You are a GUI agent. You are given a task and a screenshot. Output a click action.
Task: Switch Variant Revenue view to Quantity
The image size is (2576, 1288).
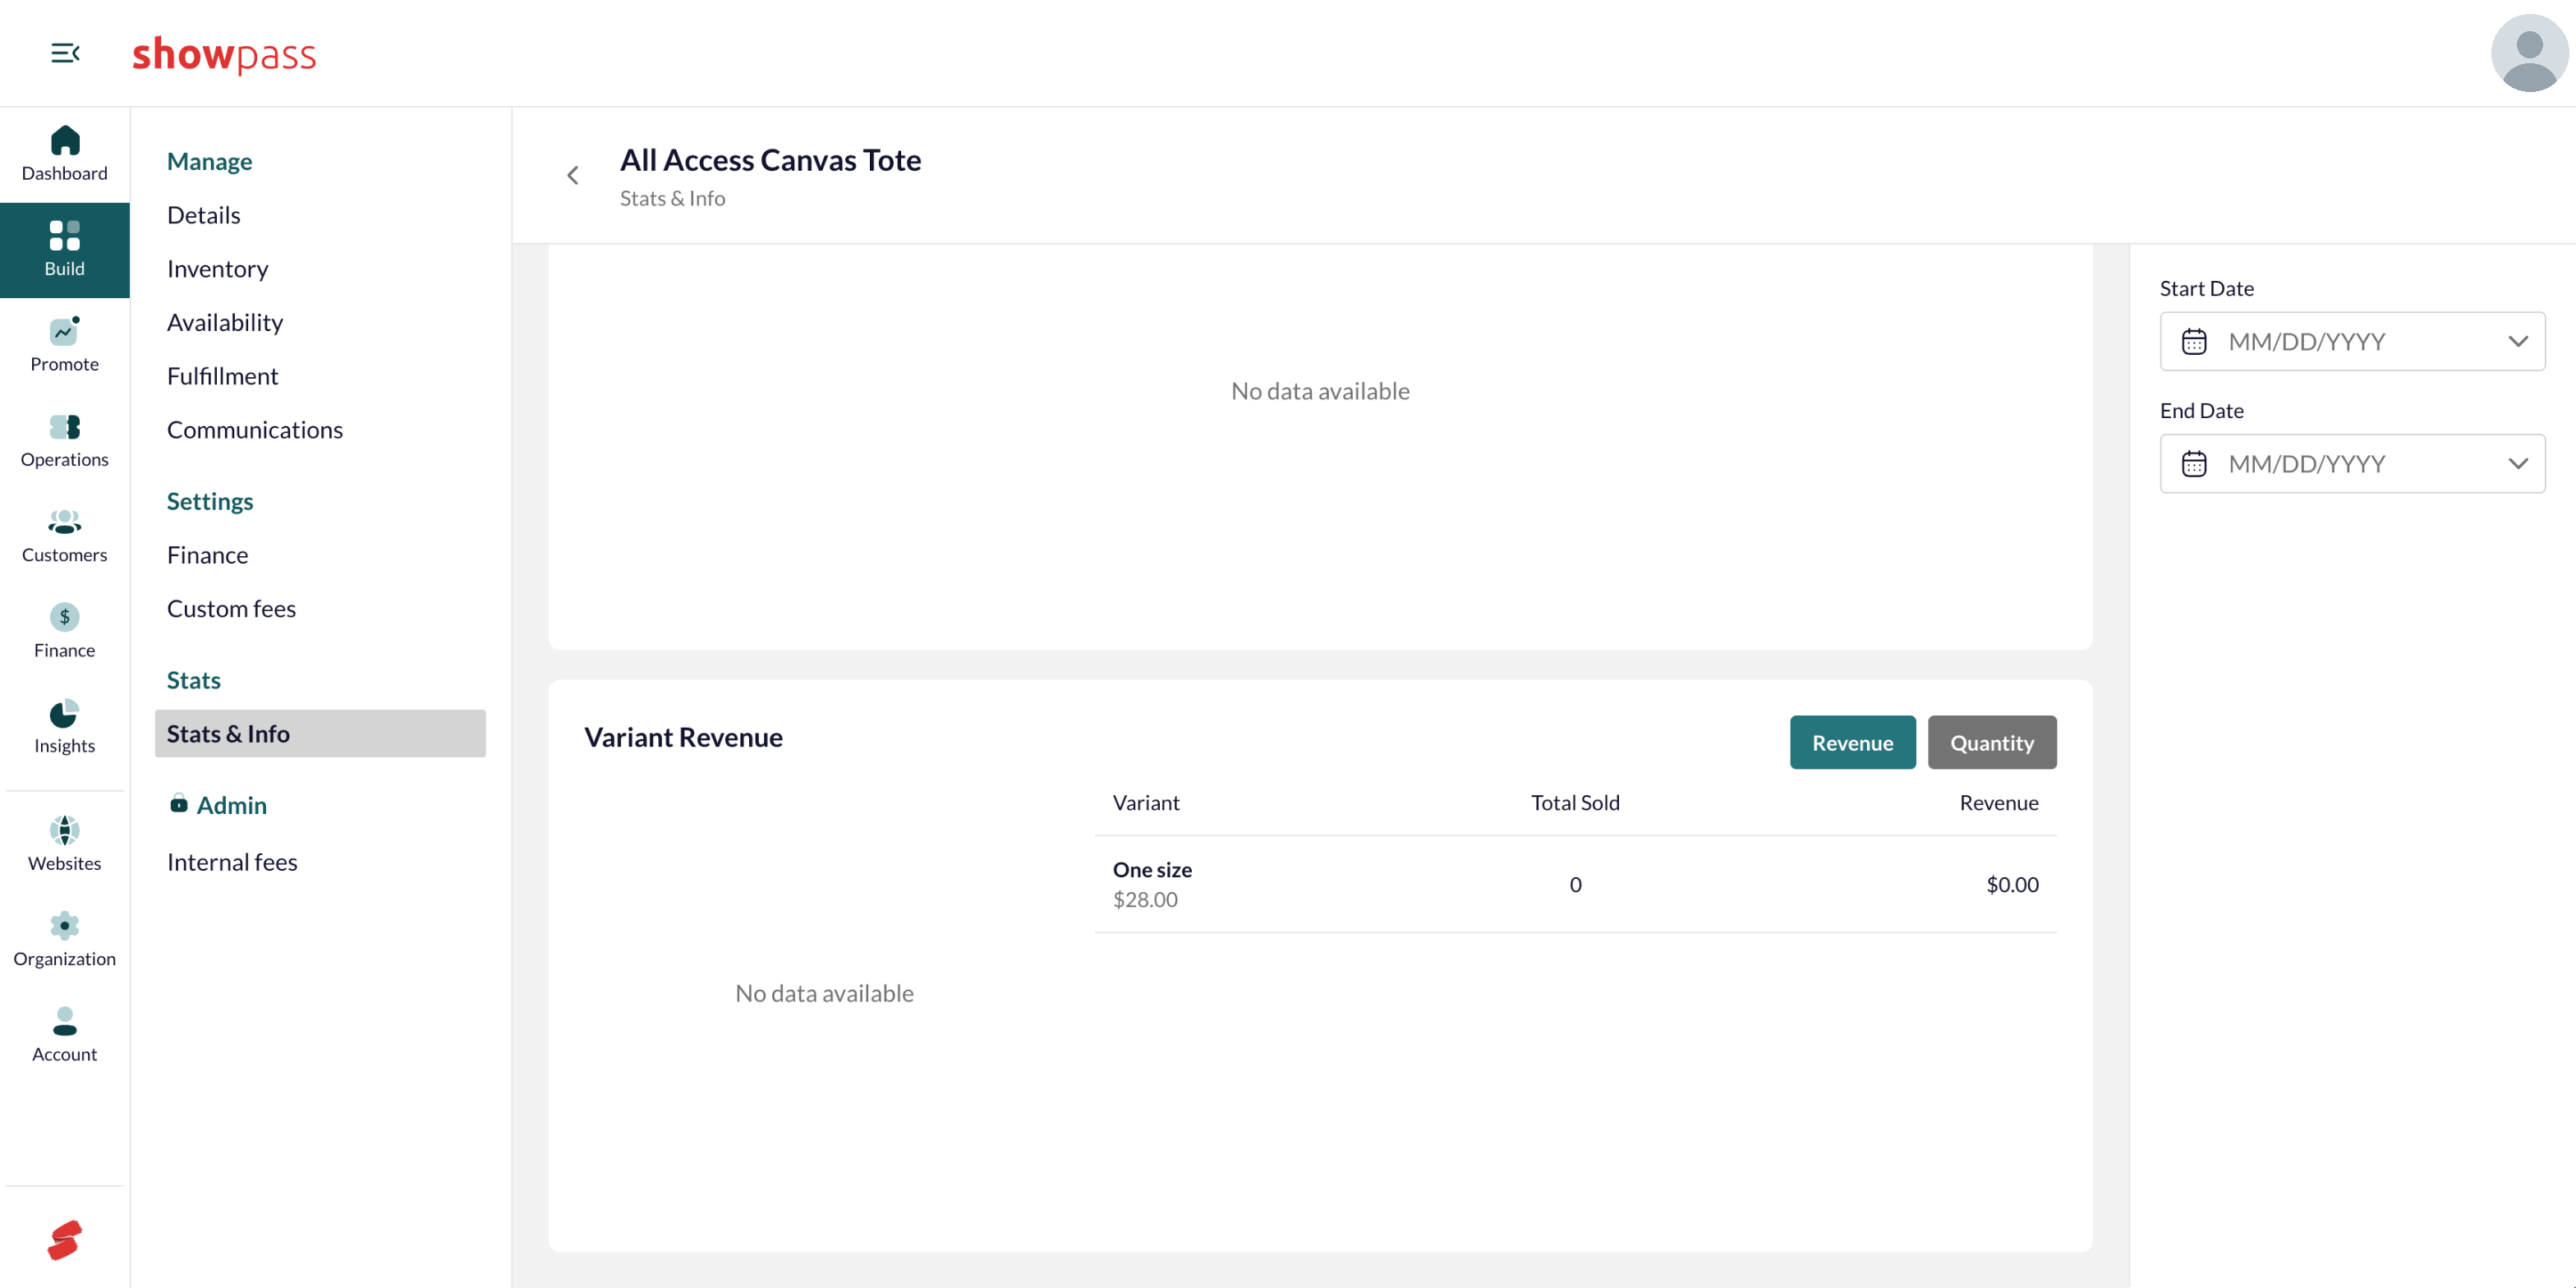[x=1992, y=743]
